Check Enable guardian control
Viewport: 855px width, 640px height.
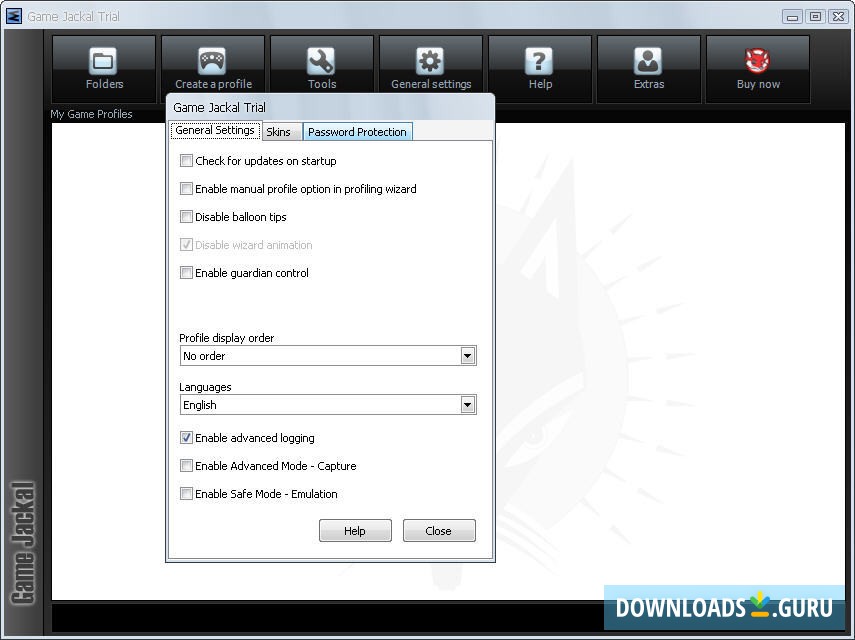click(186, 273)
